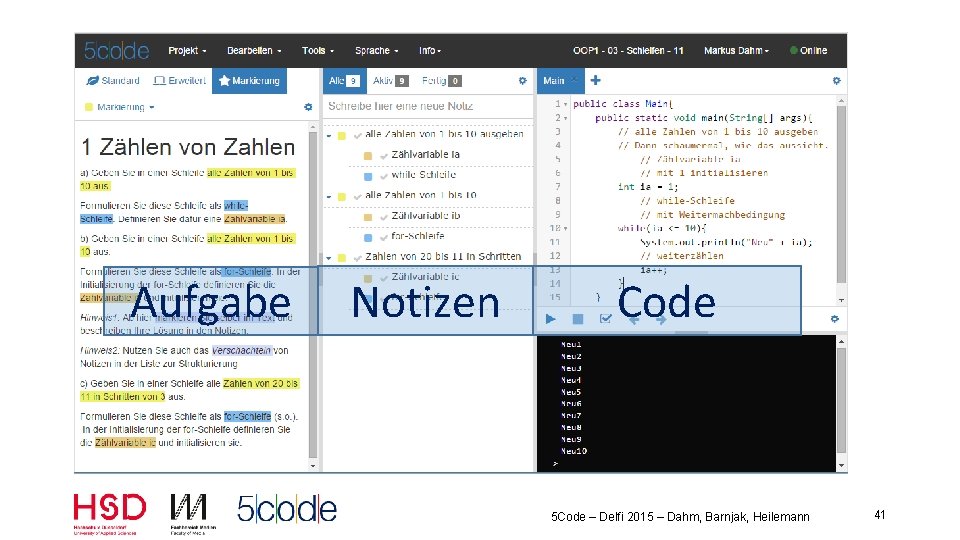
Task: Check off the 'for-Schleife' note
Action: click(384, 238)
